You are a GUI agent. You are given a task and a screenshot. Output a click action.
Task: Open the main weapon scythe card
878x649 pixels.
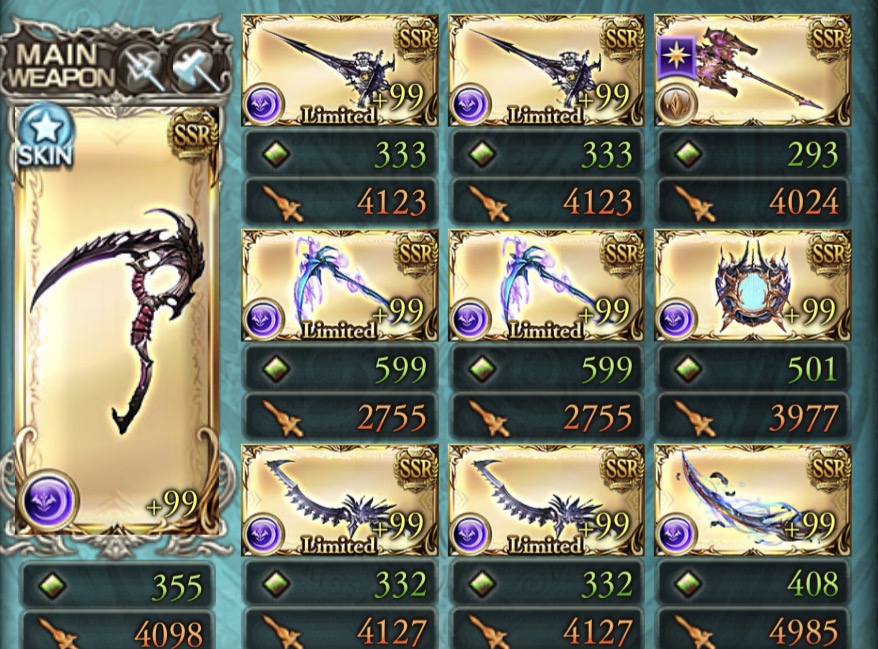point(116,321)
